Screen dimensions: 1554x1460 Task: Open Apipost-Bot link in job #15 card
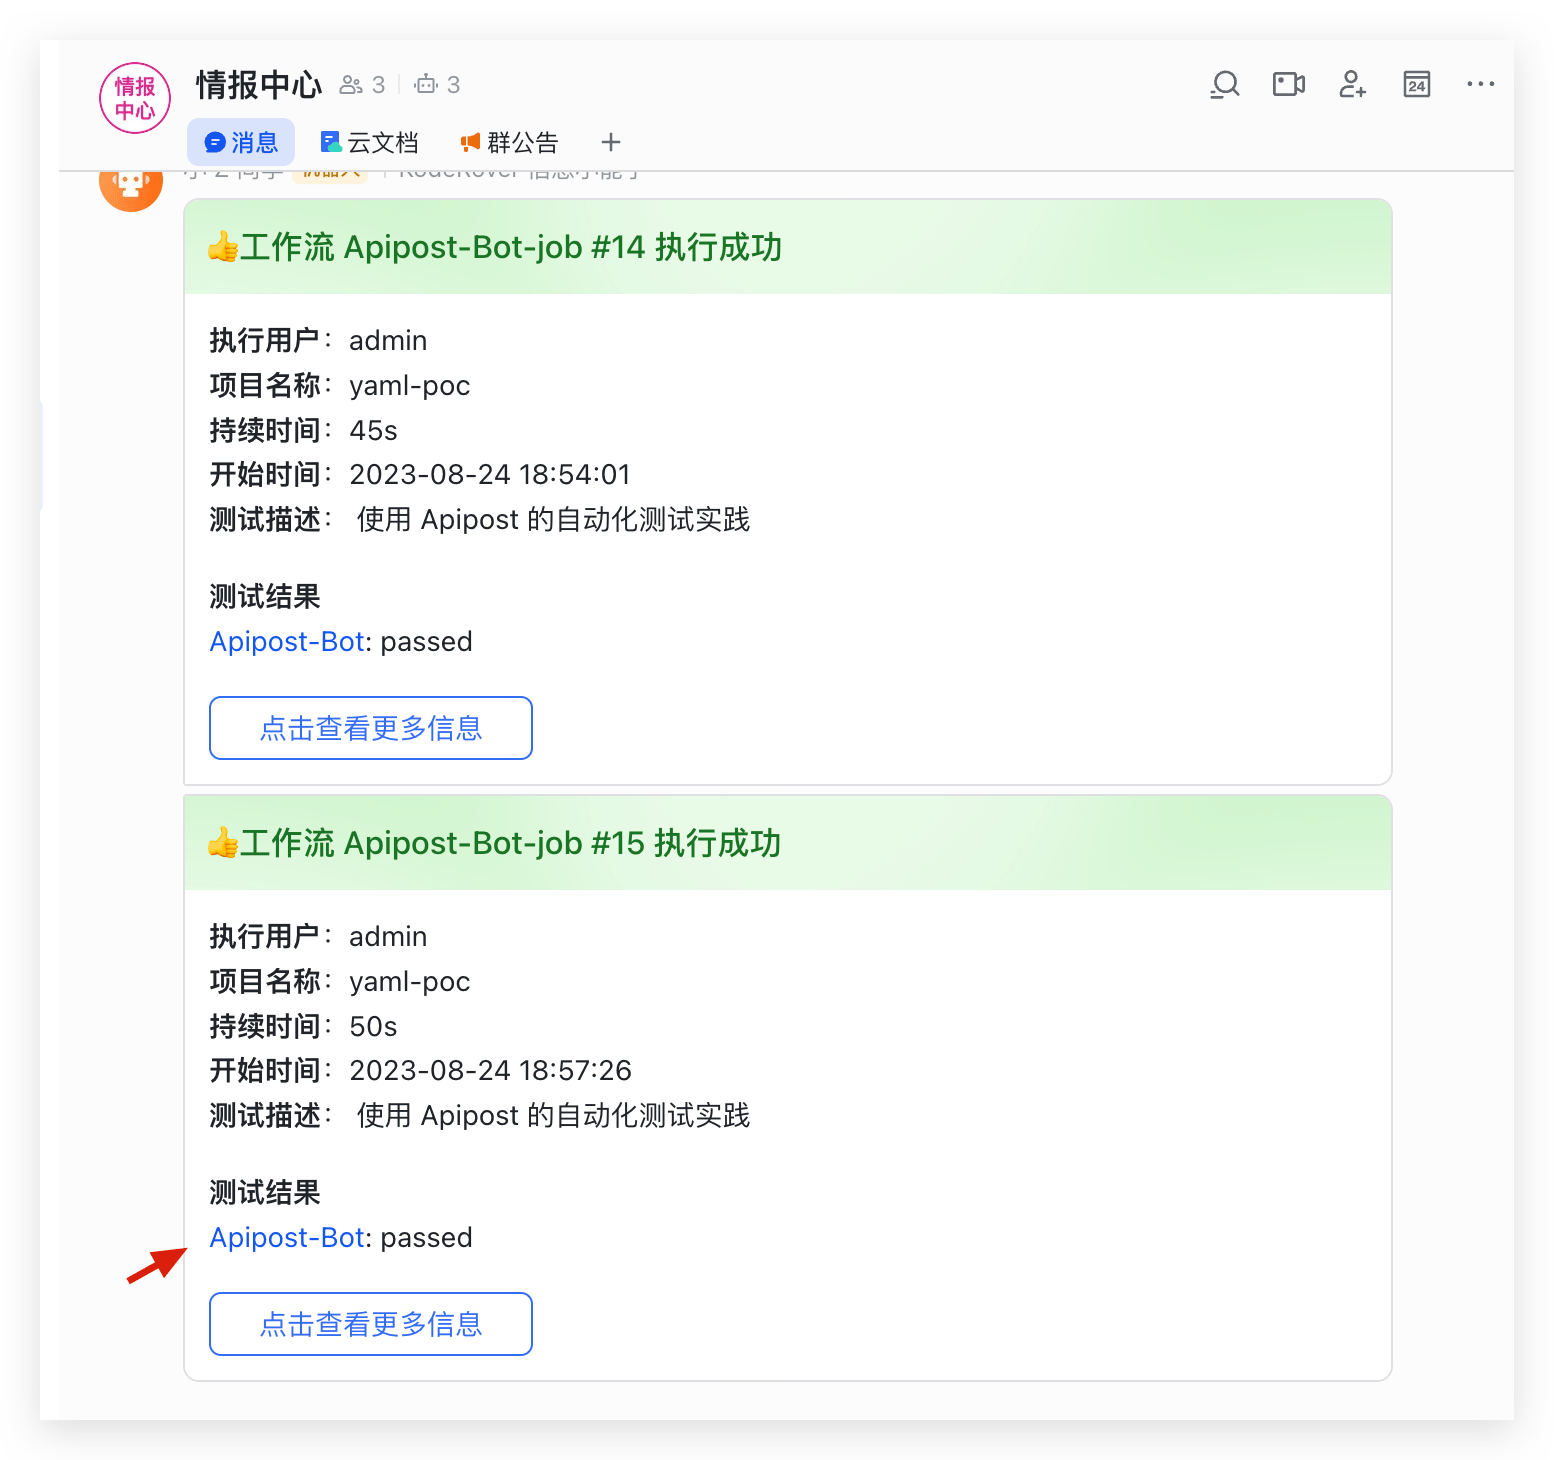[x=286, y=1238]
